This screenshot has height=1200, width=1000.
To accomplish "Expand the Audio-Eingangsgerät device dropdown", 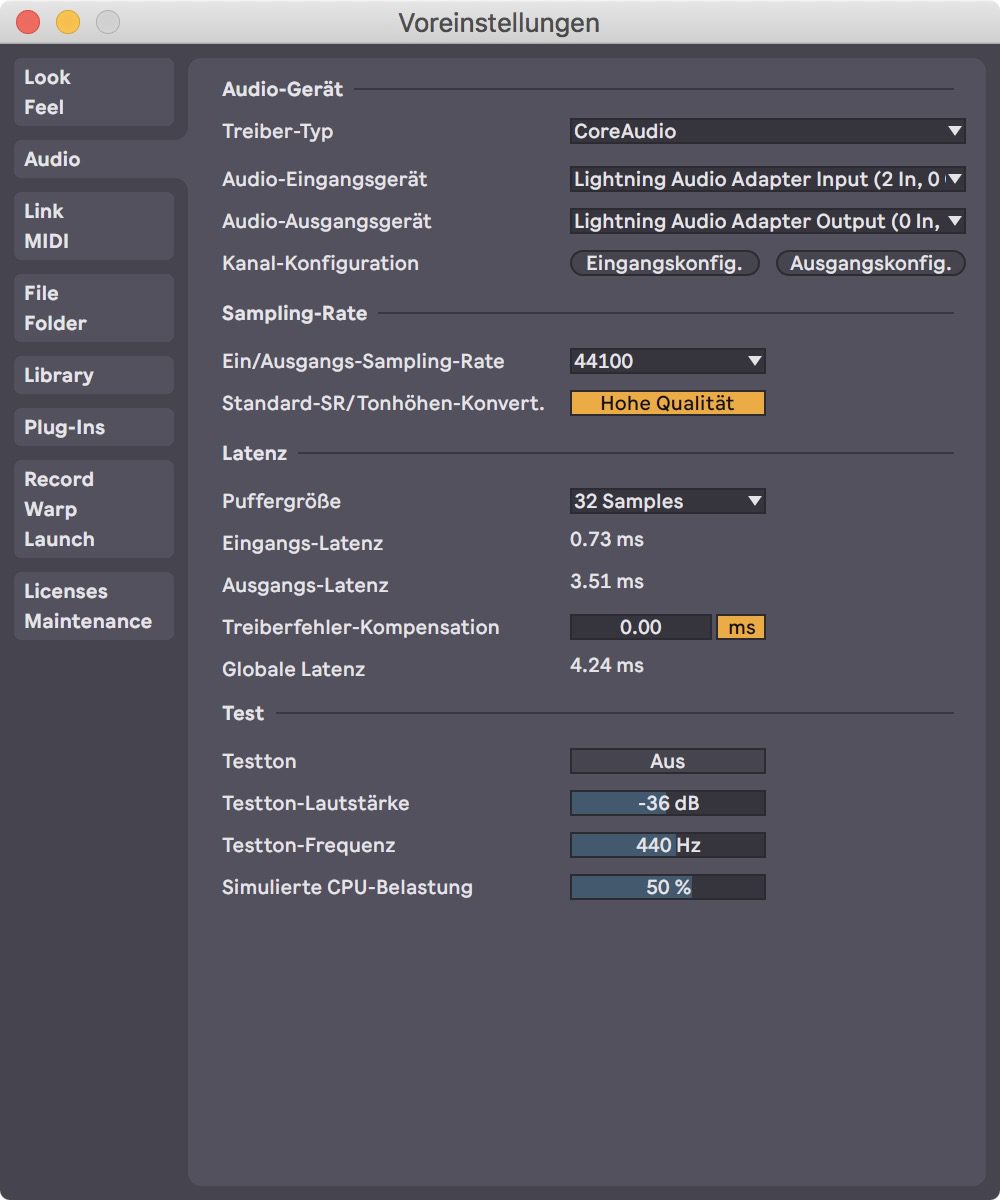I will point(767,179).
